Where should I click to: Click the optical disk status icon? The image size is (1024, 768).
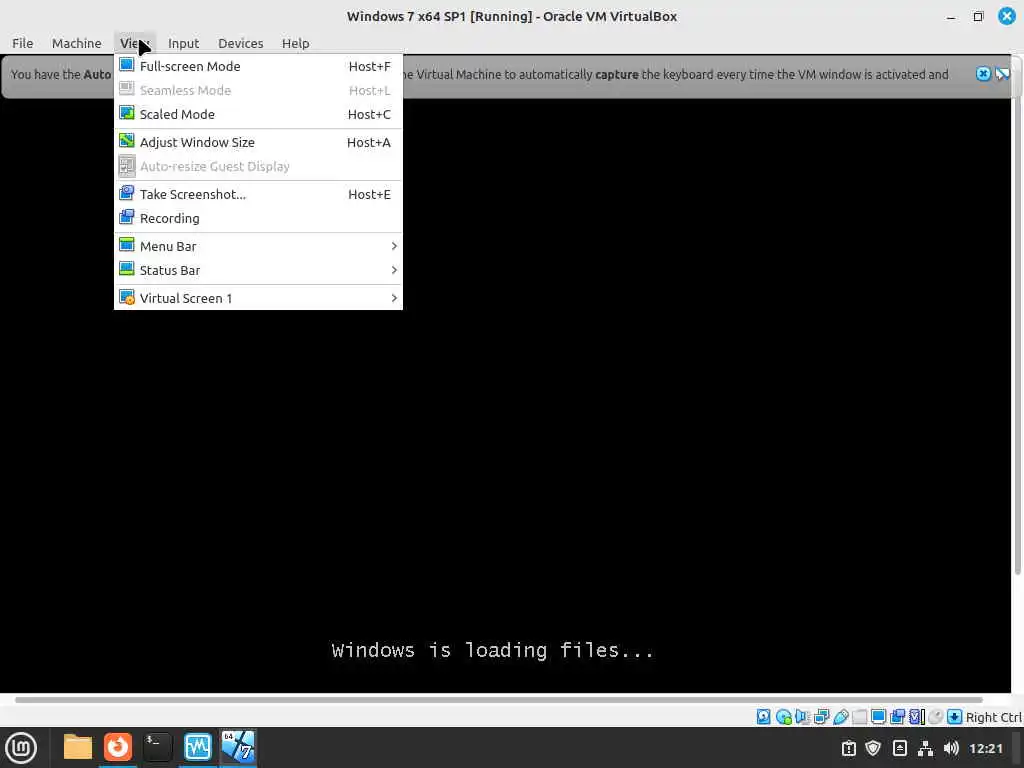click(x=783, y=717)
